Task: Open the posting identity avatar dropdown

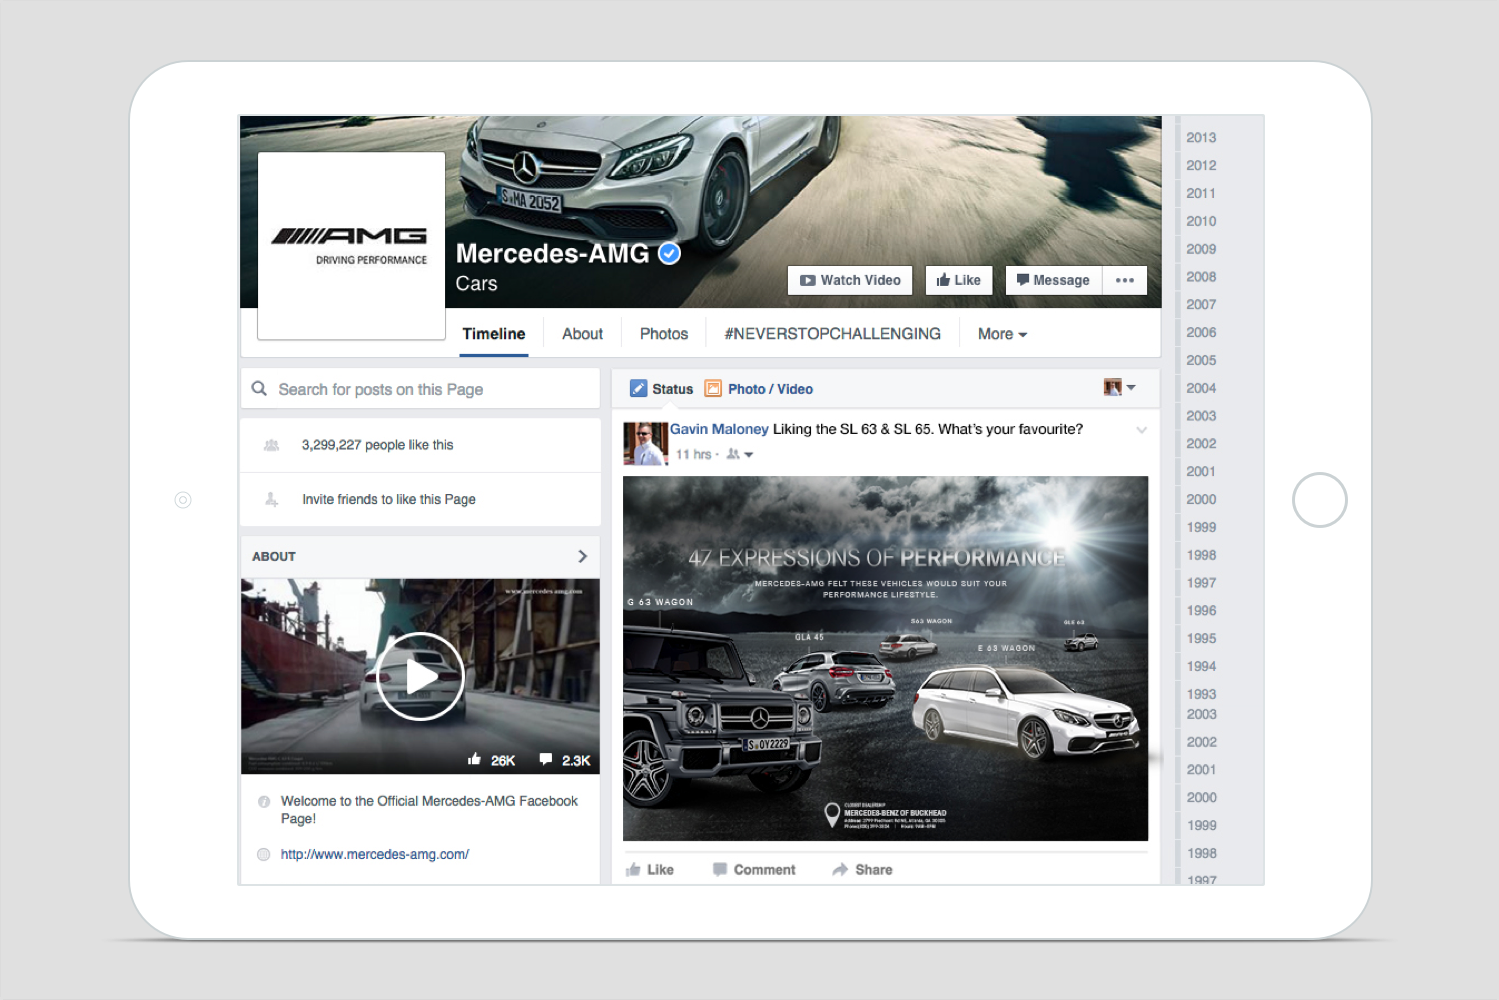Action: coord(1120,387)
